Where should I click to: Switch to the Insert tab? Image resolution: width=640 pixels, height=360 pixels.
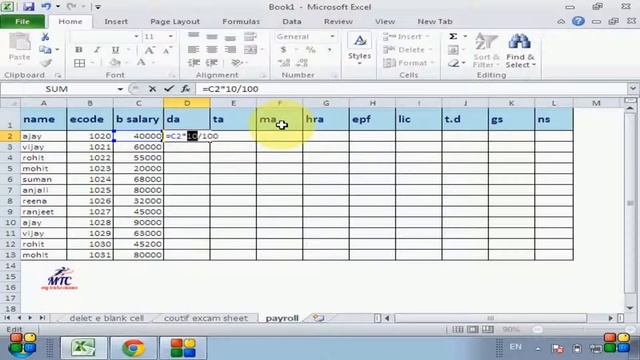116,21
